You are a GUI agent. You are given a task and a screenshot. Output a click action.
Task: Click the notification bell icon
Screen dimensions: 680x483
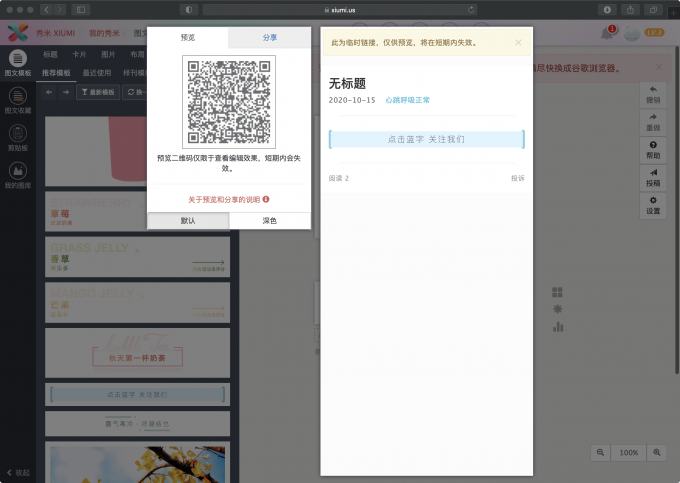click(607, 34)
